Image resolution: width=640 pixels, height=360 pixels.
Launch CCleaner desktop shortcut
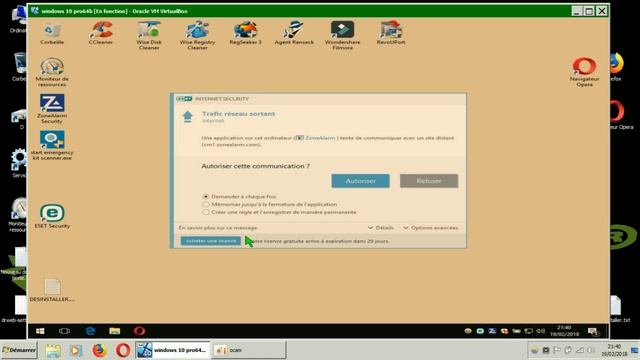pos(100,33)
